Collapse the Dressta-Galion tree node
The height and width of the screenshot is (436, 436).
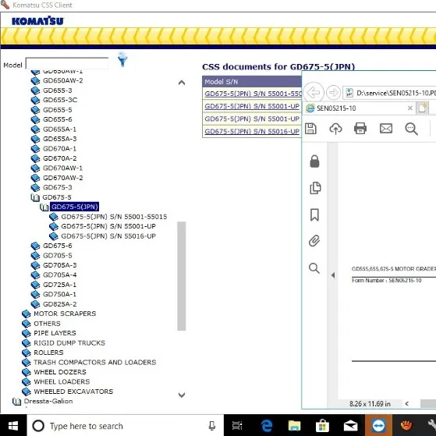pyautogui.click(x=17, y=401)
